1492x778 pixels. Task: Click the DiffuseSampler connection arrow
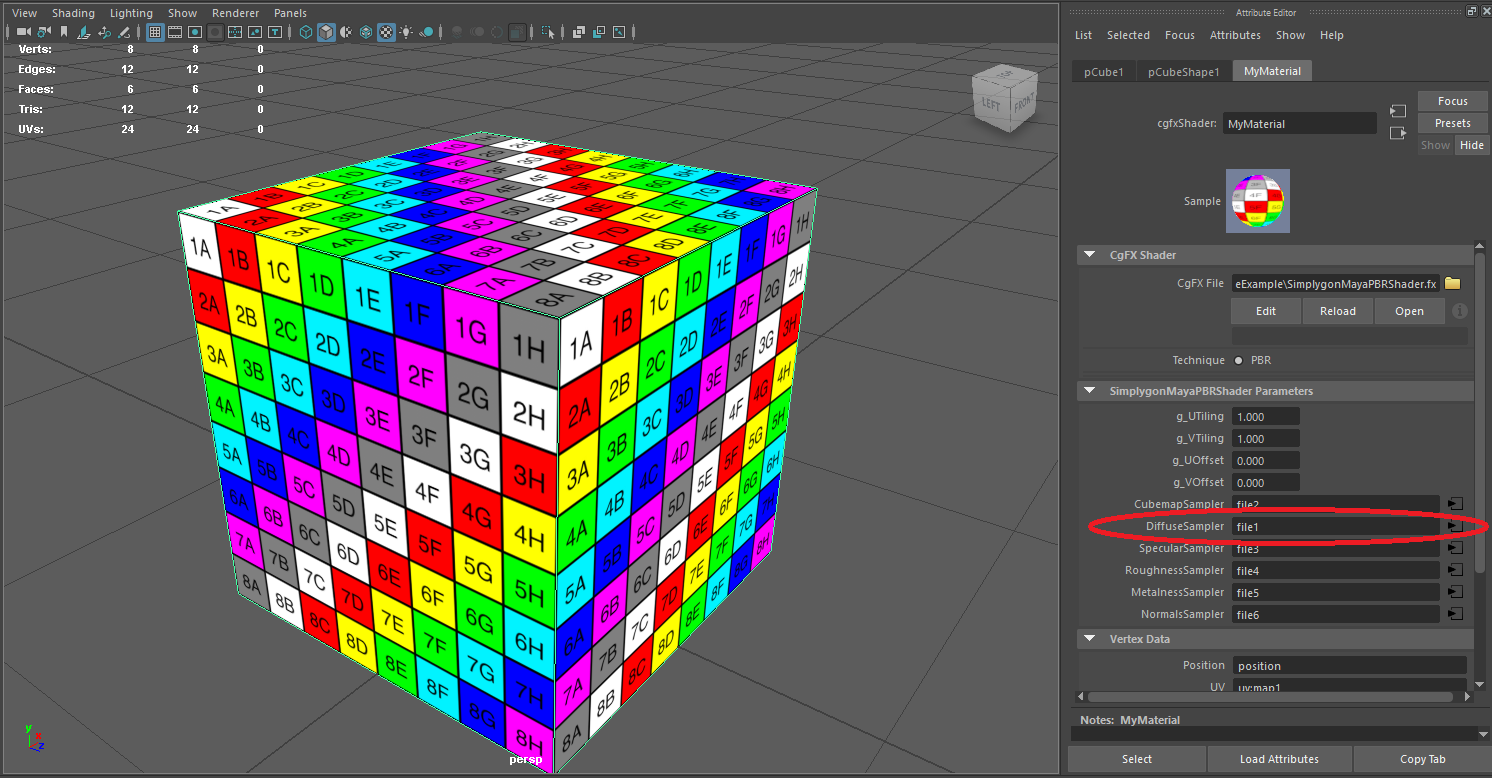point(1455,525)
